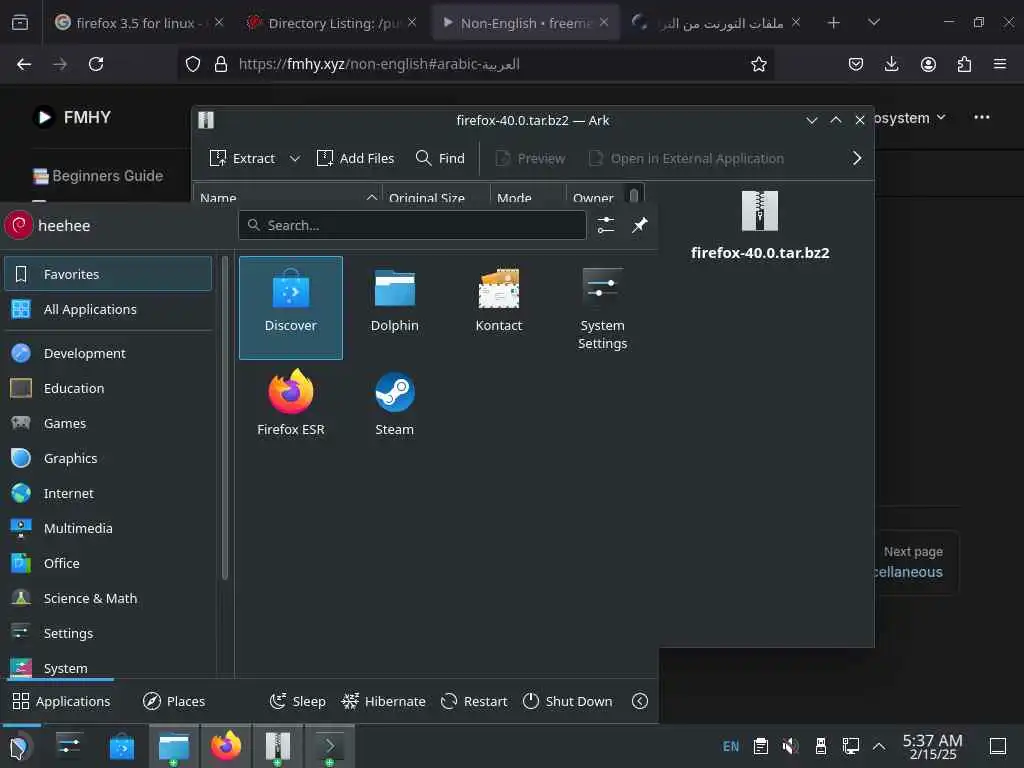Click the Hibernate button

(383, 701)
